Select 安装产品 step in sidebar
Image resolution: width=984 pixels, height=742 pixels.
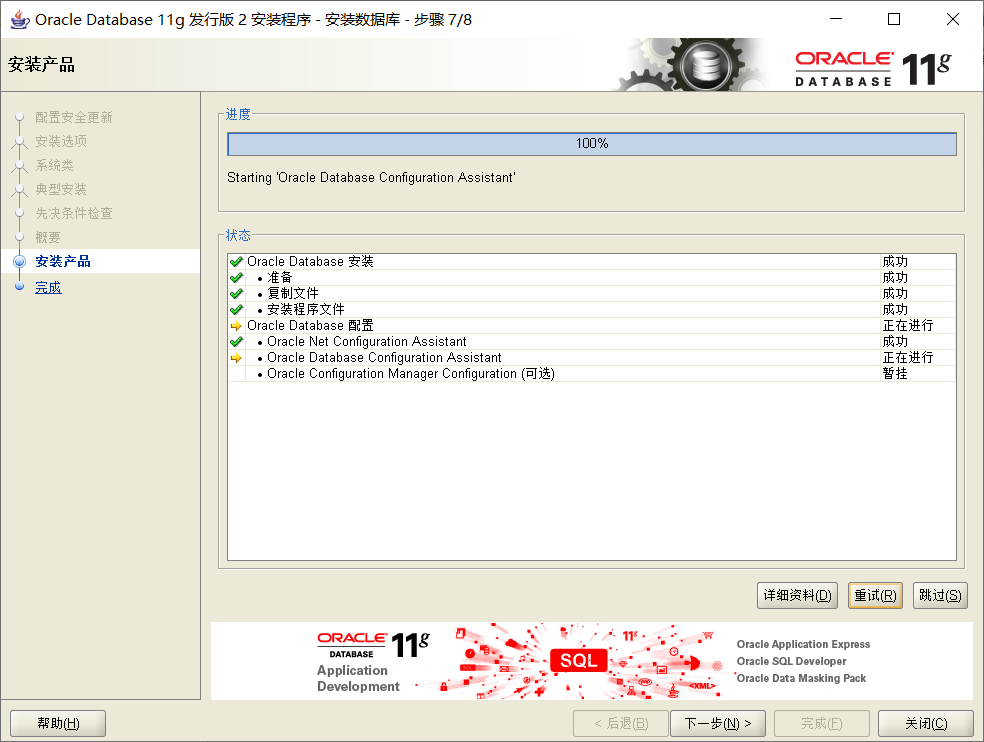pos(63,261)
